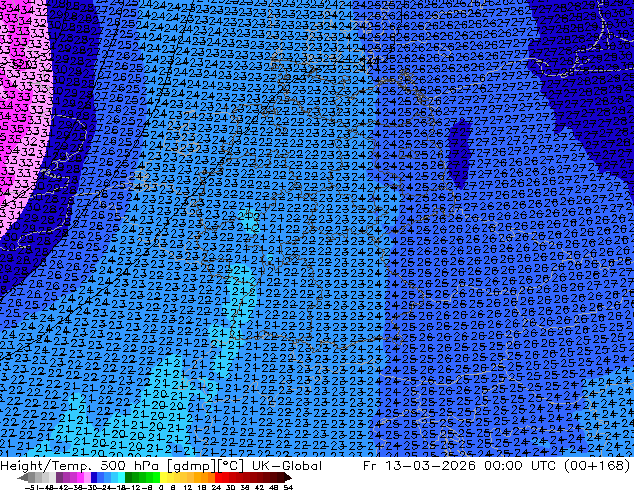
Task: Click the '[gdmp]' unit label
Action: [x=192, y=466]
